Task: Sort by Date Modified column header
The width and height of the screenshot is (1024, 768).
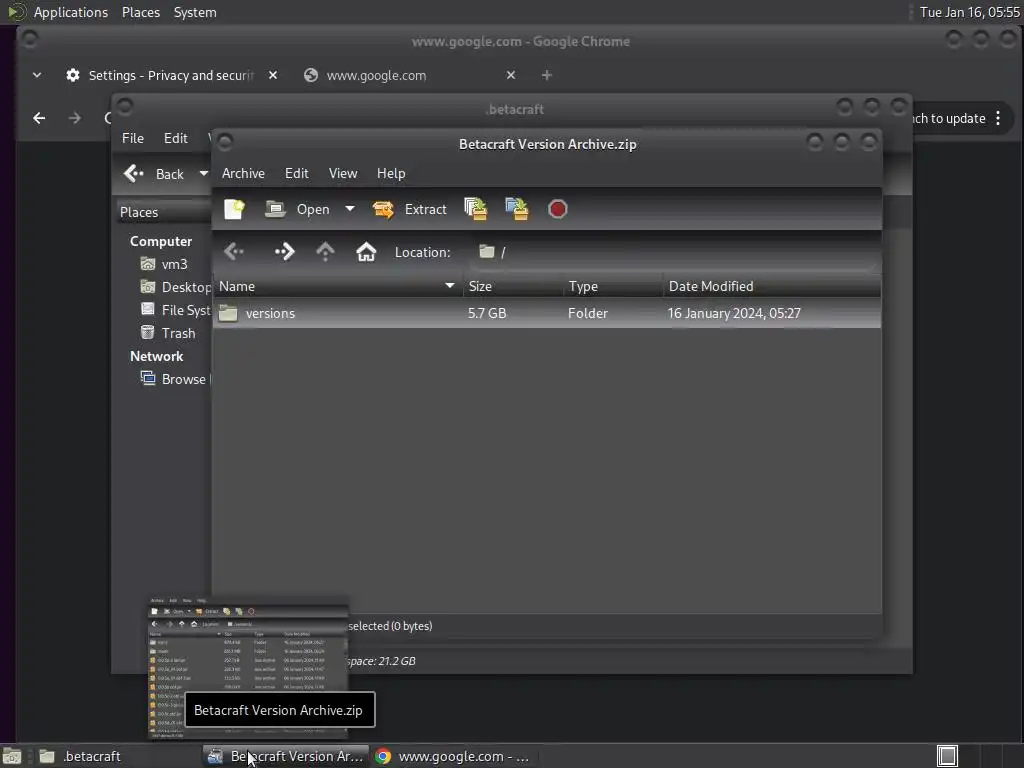Action: coord(772,286)
